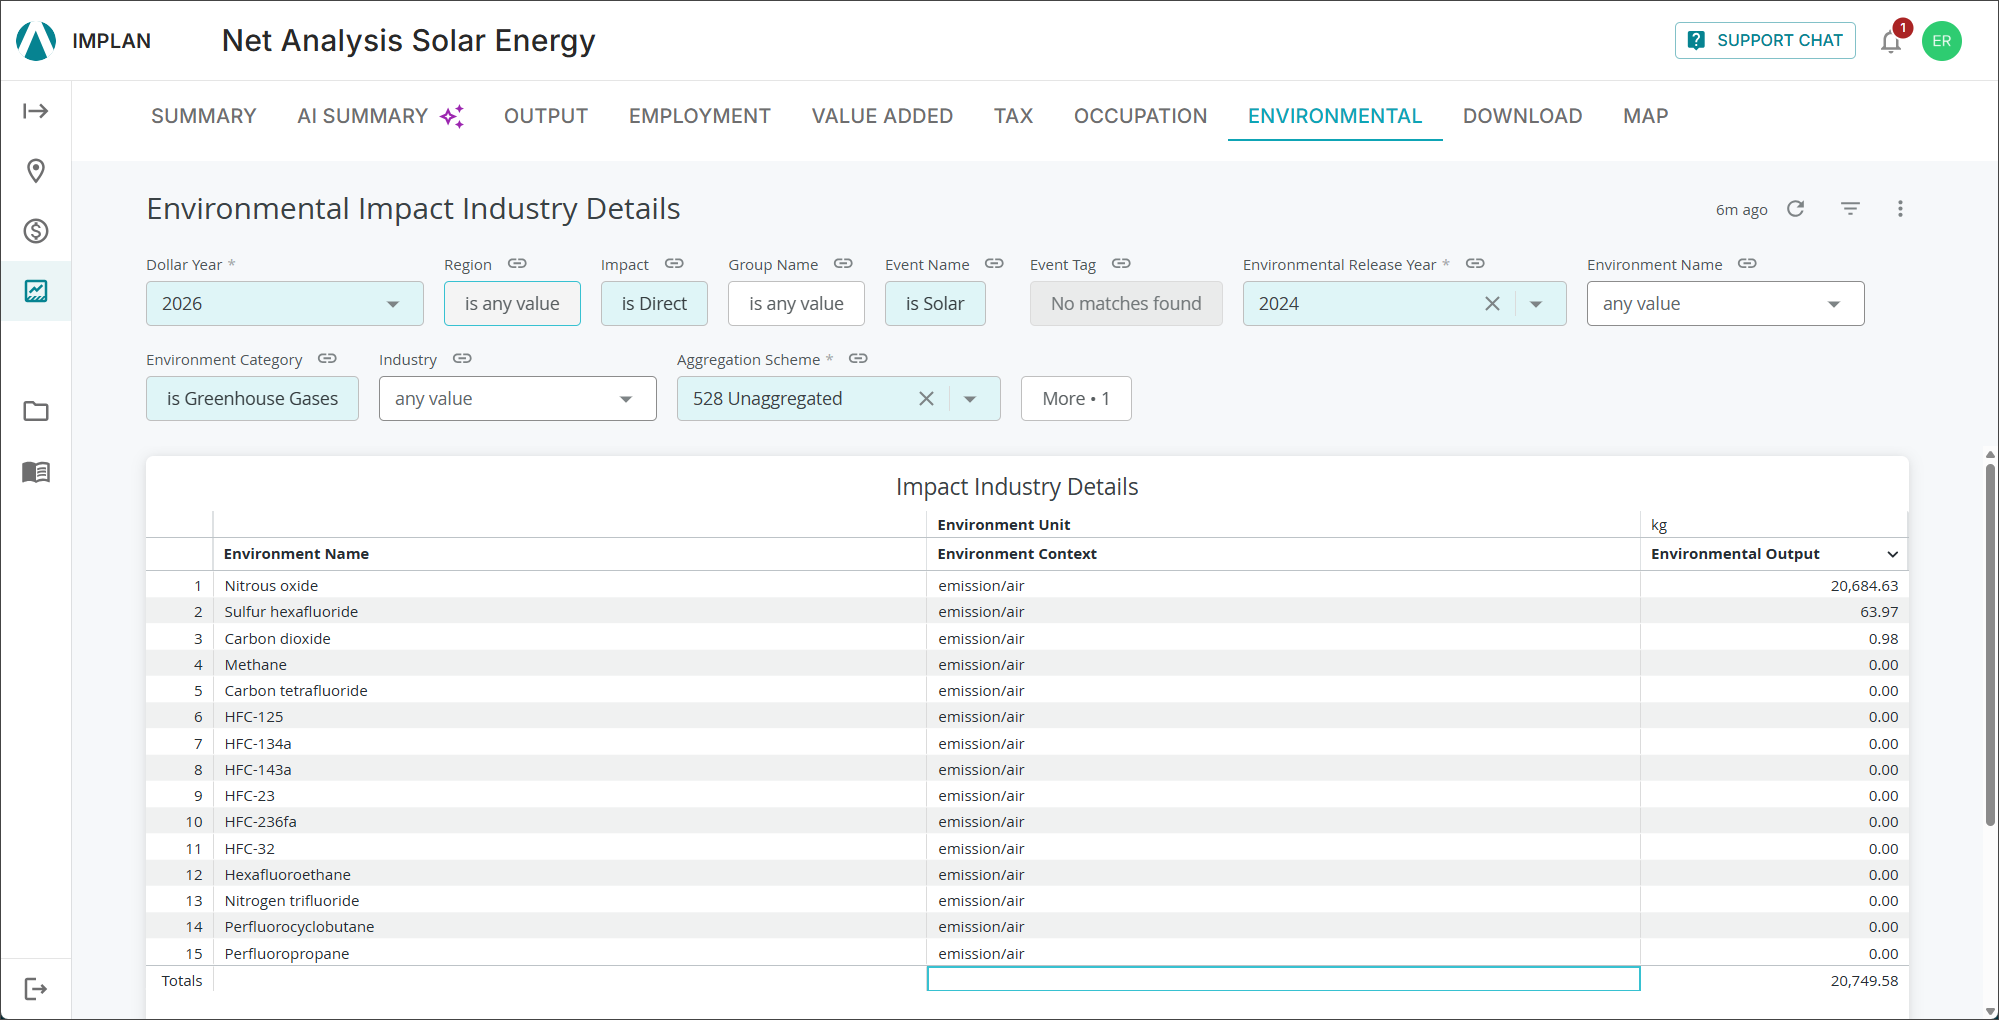
Task: Open the Dollar Year 2026 dropdown
Action: pyautogui.click(x=285, y=303)
